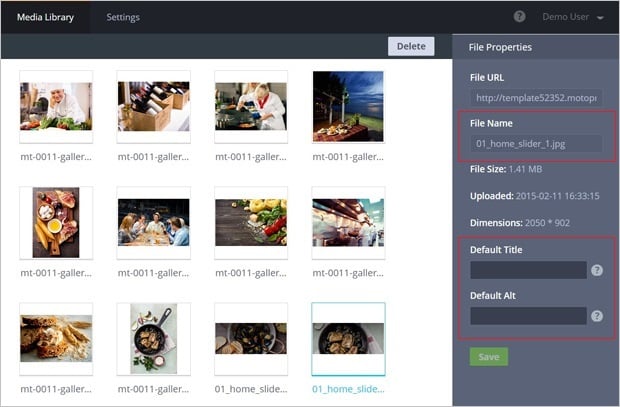Click into the File URL field
The height and width of the screenshot is (407, 620).
[x=537, y=98]
